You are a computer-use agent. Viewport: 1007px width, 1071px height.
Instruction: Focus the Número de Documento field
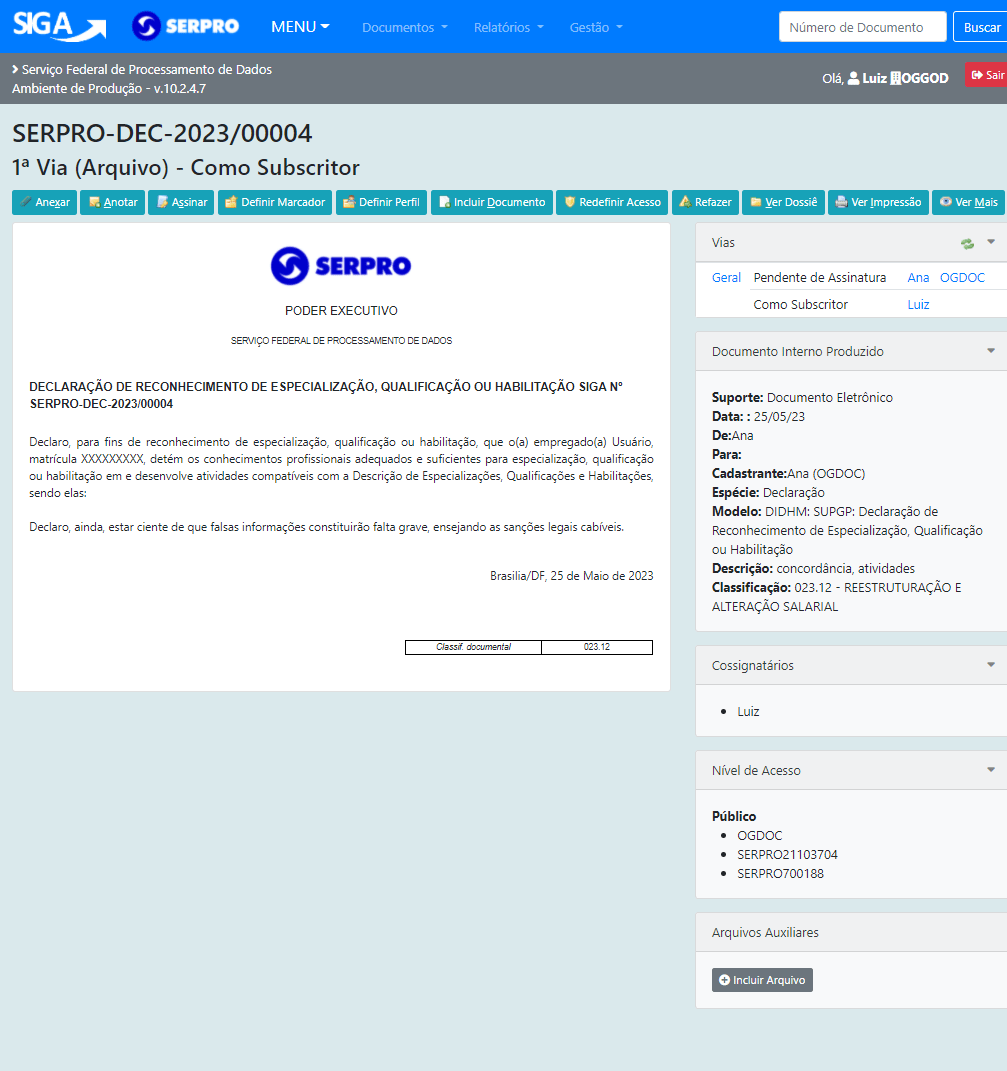pos(862,27)
